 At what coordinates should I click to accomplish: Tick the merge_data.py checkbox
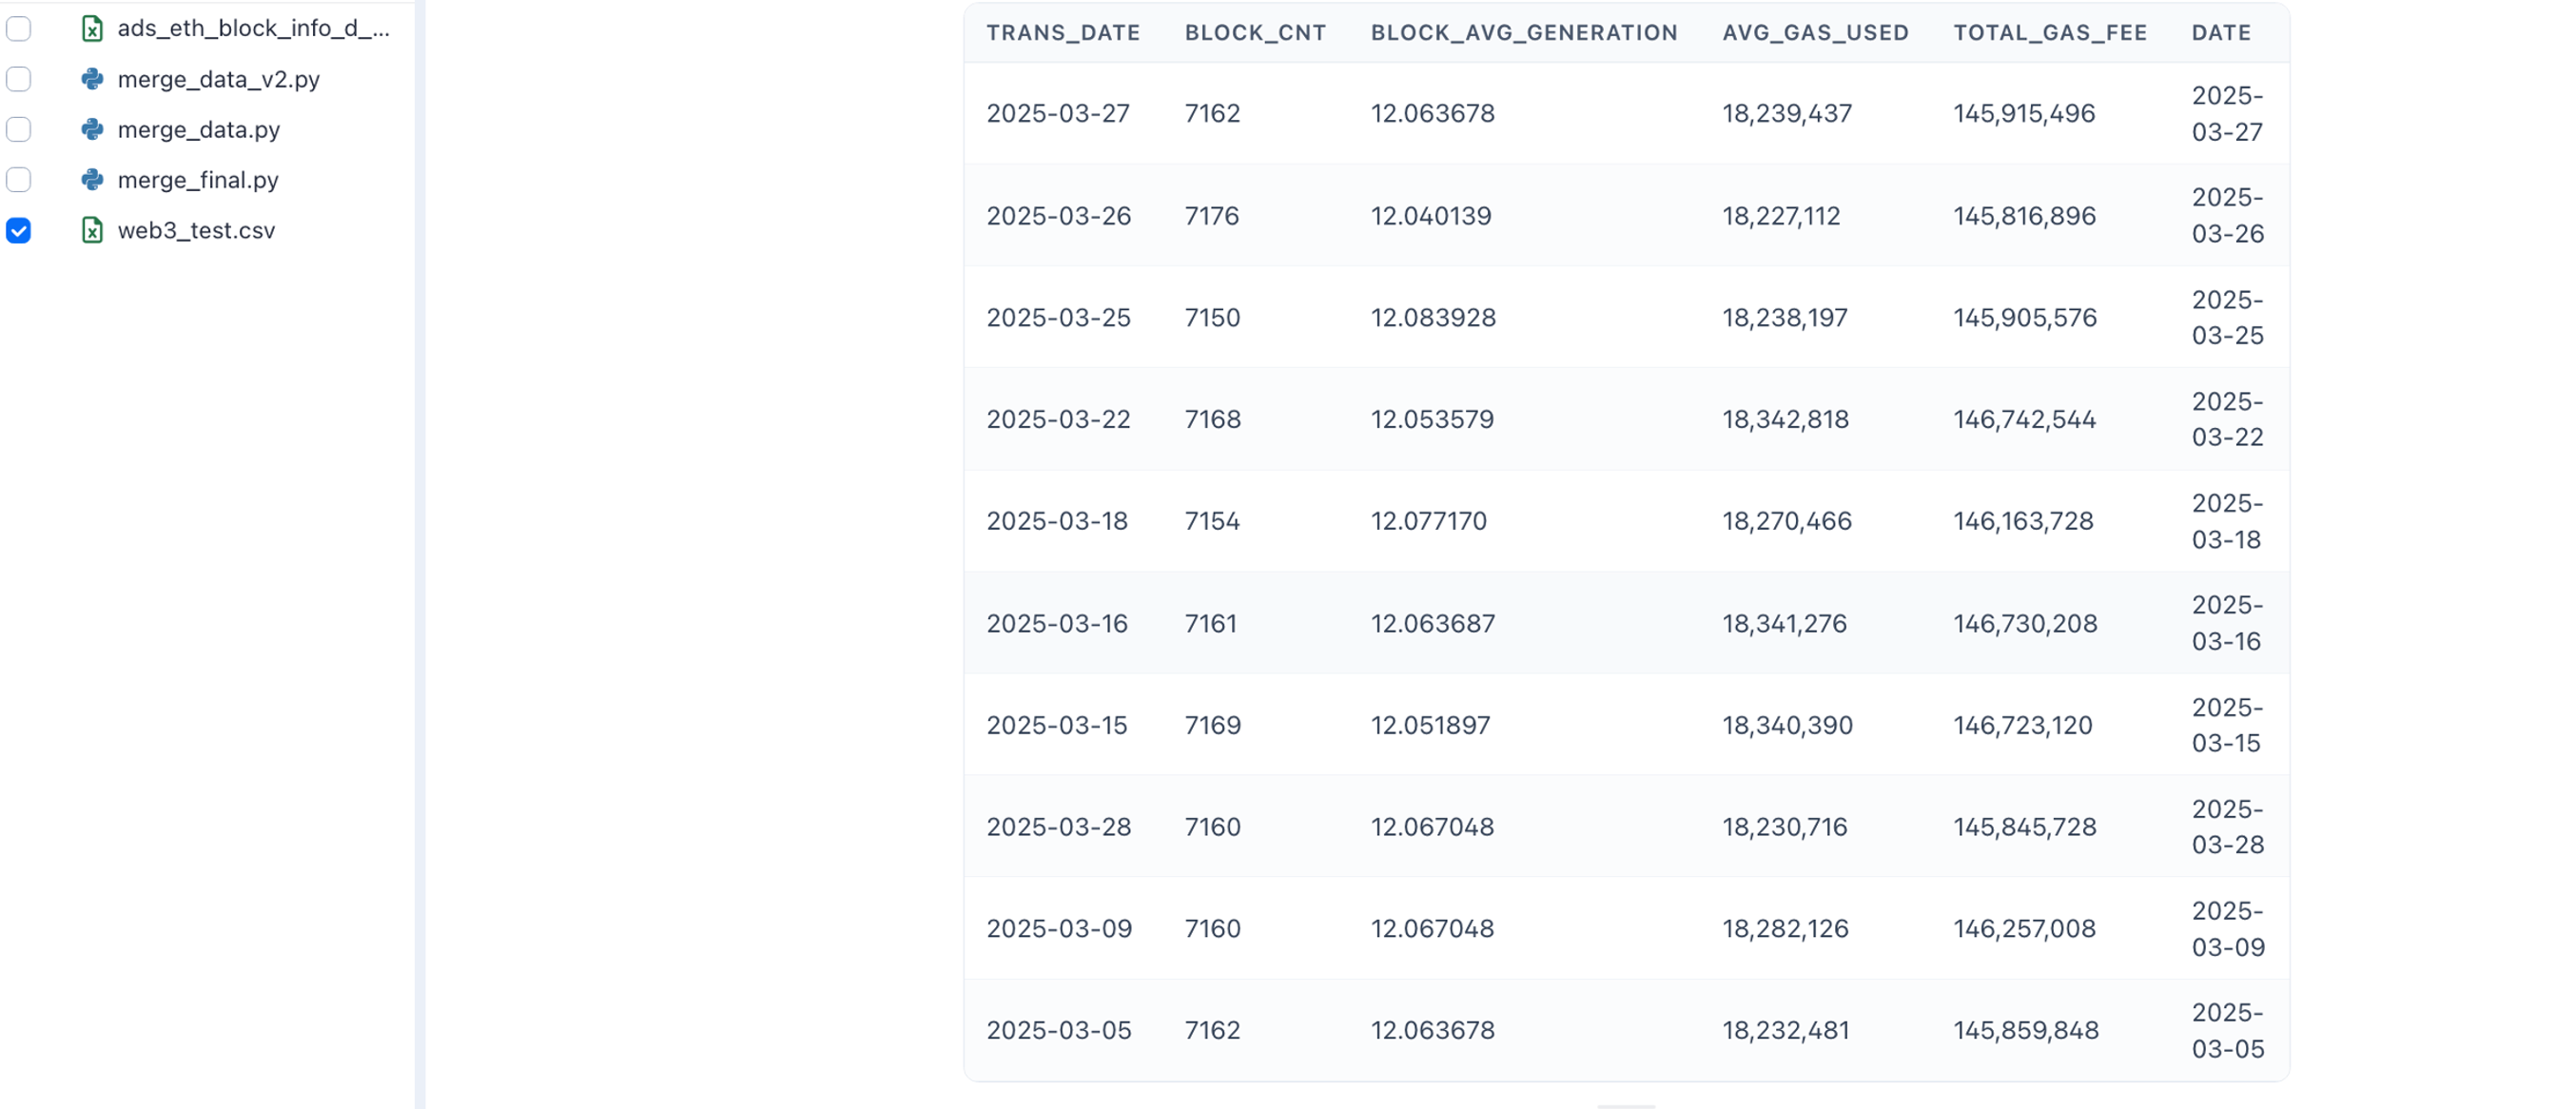point(19,129)
